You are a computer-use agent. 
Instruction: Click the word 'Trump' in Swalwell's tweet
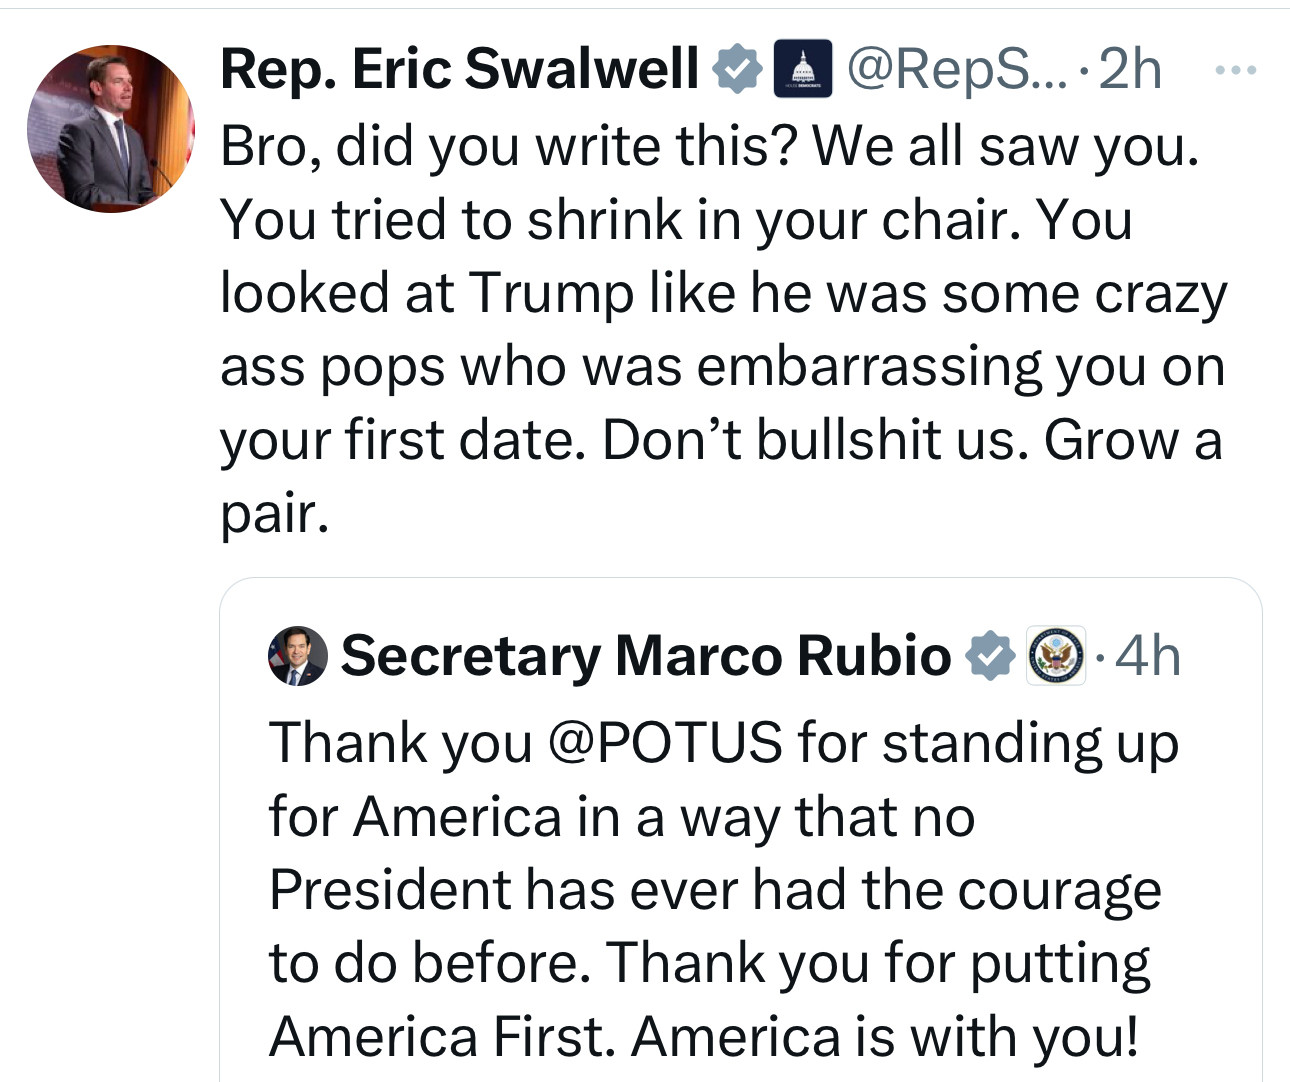(551, 293)
